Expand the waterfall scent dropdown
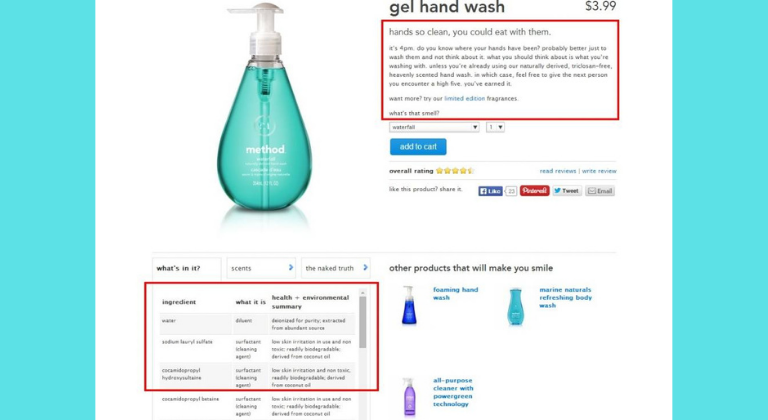The image size is (768, 420). click(x=434, y=127)
